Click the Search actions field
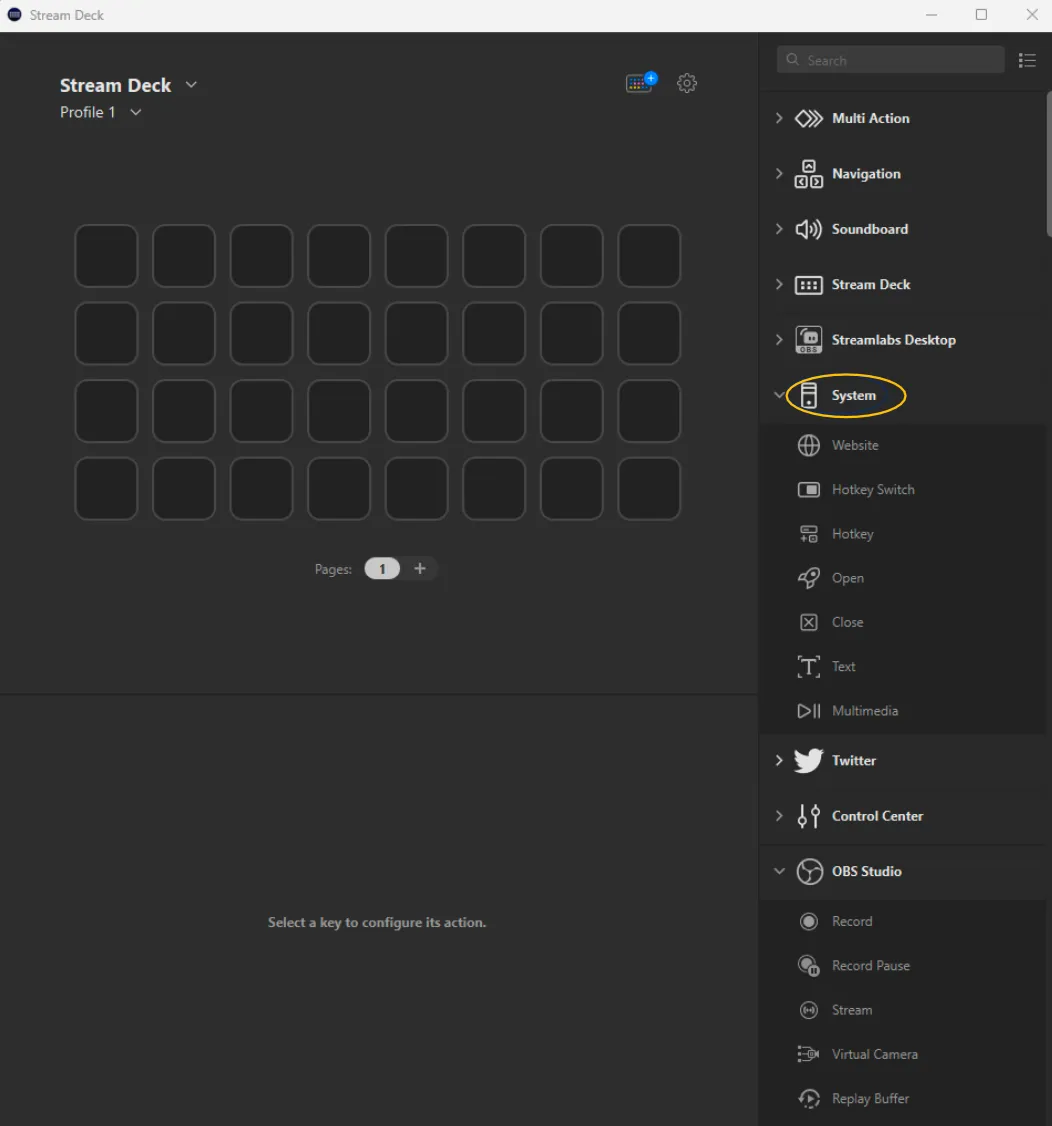This screenshot has width=1052, height=1126. coord(890,60)
